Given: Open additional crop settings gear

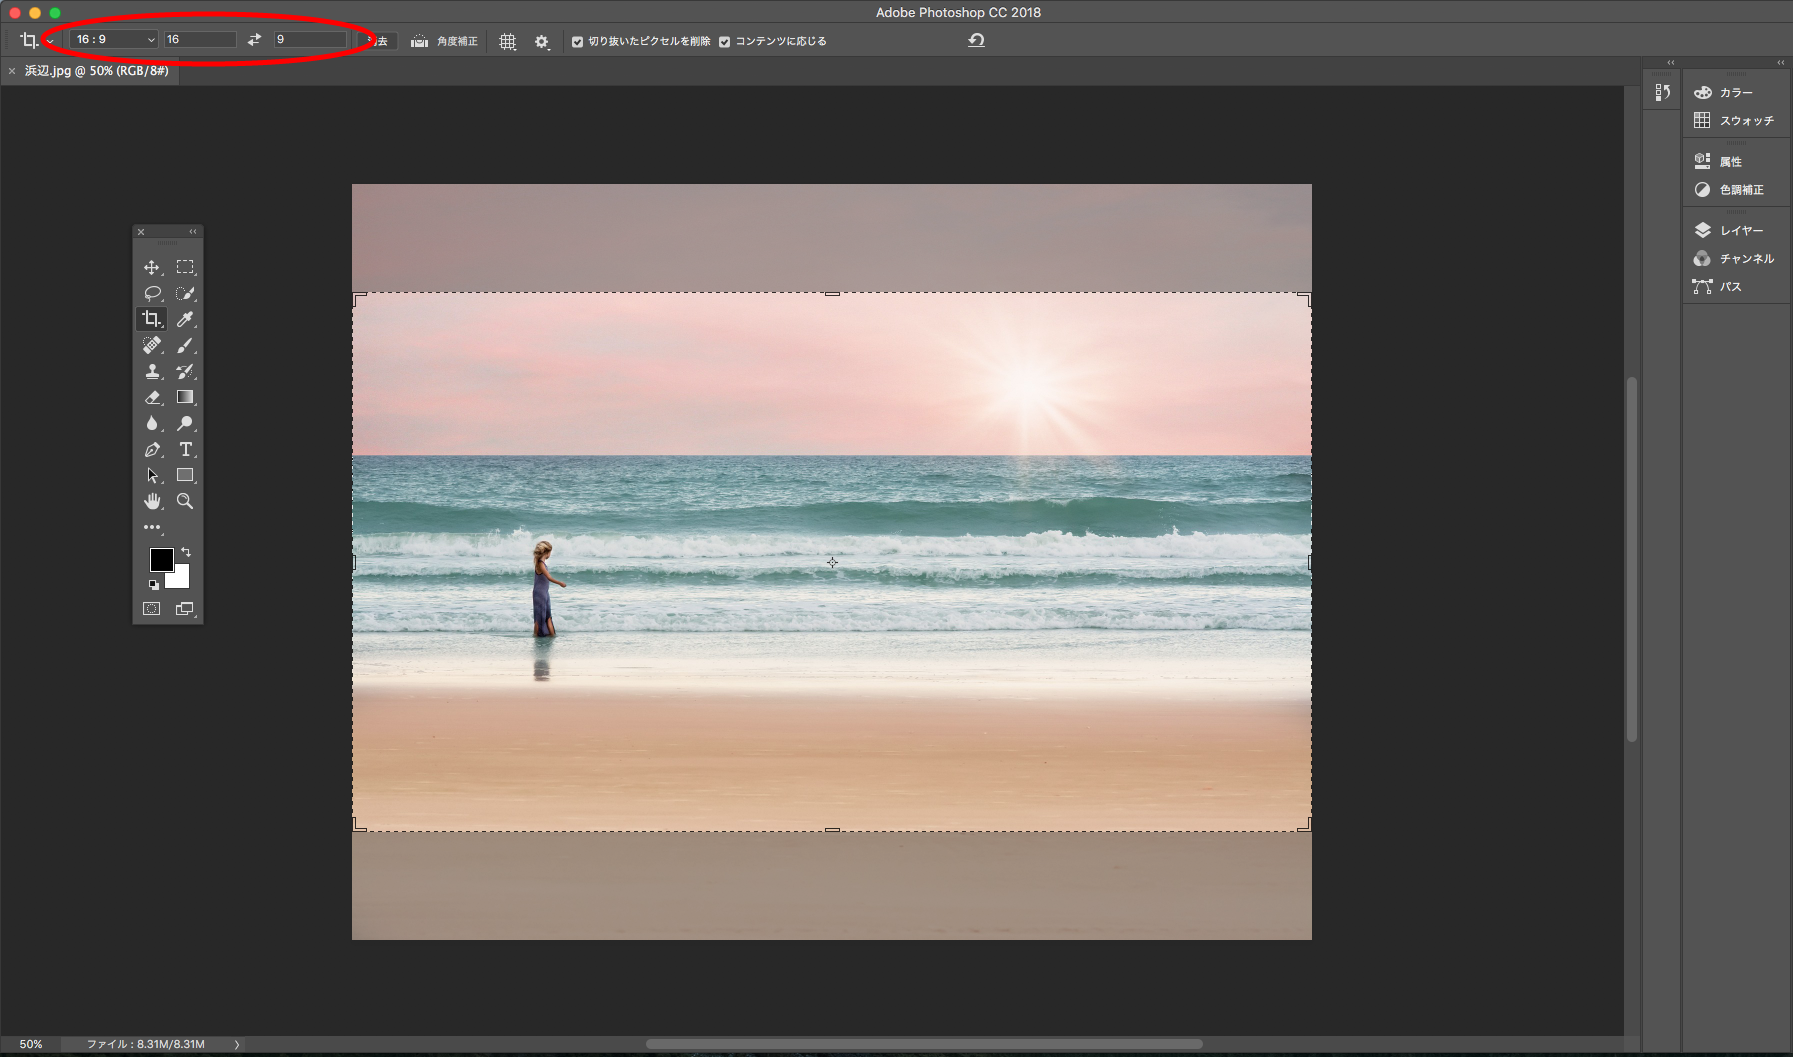Looking at the screenshot, I should point(542,41).
